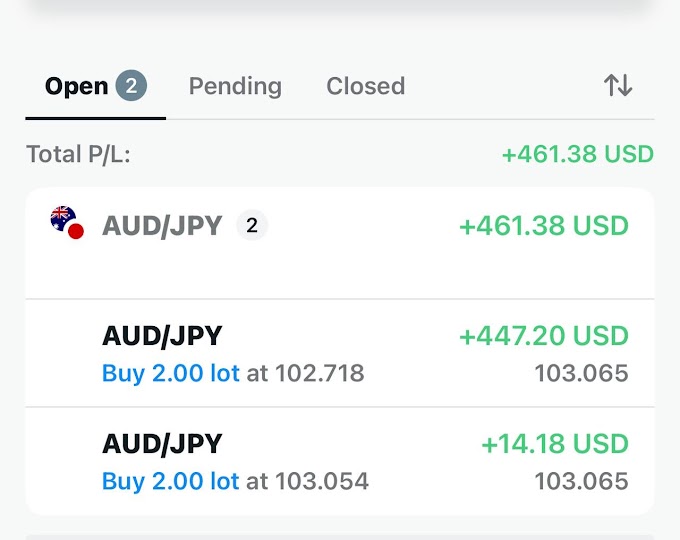Tap Buy 2.00 lot link at 102.718
The width and height of the screenshot is (680, 540).
(170, 374)
